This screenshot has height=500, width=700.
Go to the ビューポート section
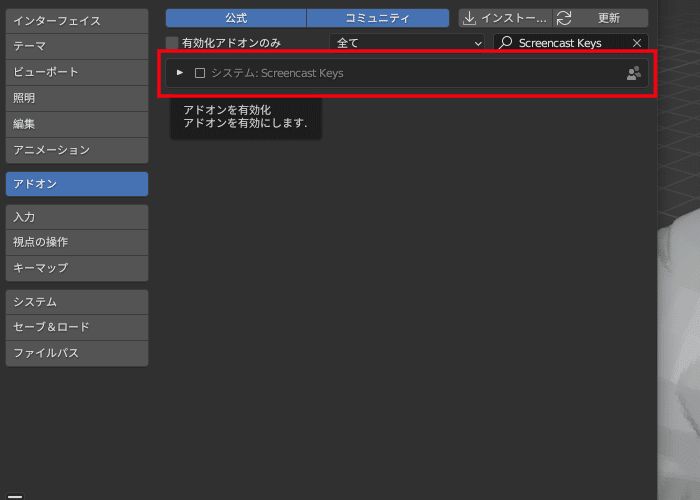(x=77, y=72)
